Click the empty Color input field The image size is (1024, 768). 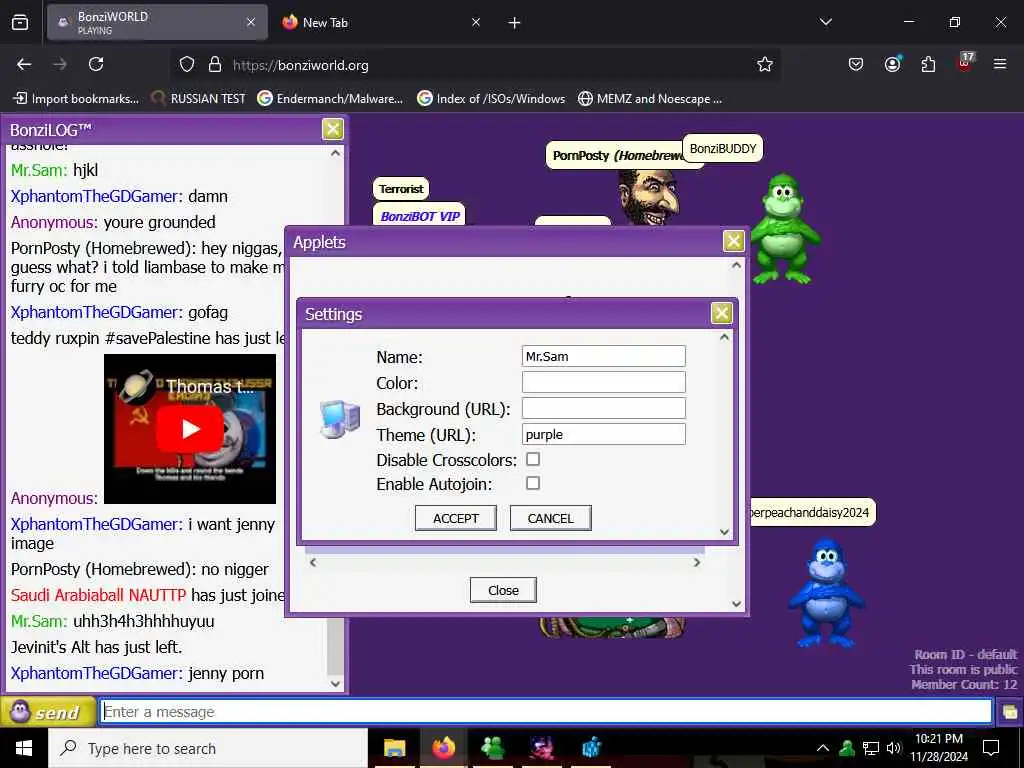603,382
